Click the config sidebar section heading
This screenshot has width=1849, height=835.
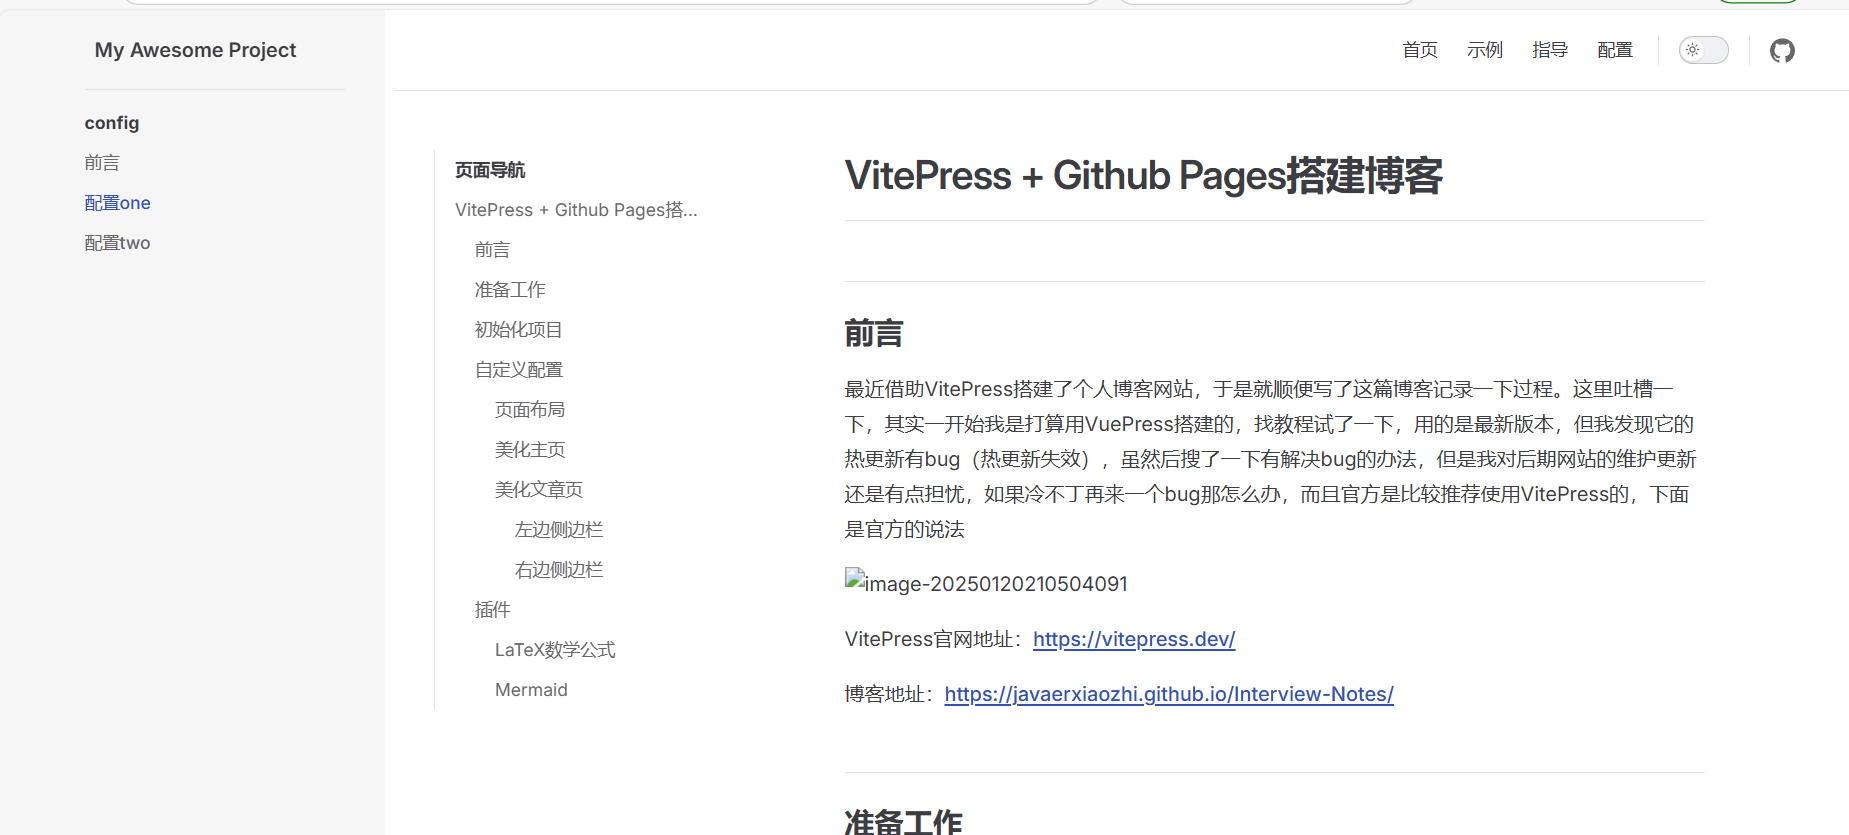pyautogui.click(x=112, y=123)
